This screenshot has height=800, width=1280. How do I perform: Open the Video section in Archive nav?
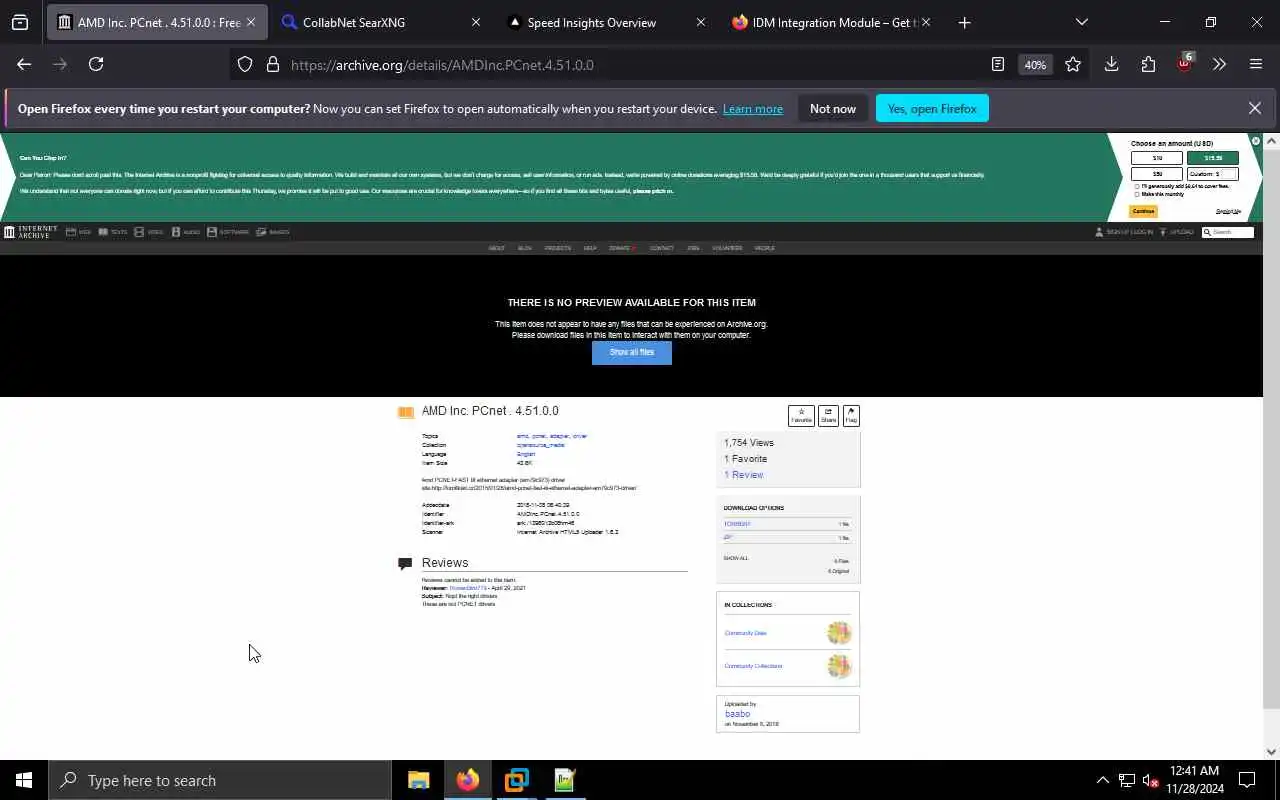tap(149, 232)
